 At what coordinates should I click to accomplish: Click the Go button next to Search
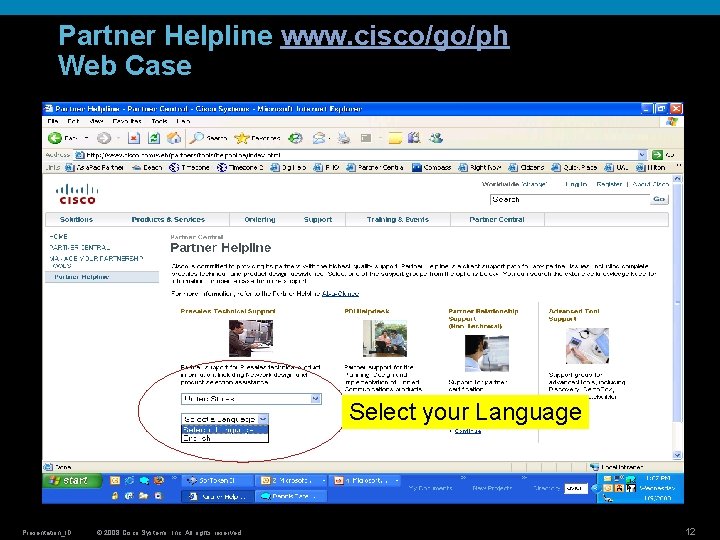click(x=659, y=199)
